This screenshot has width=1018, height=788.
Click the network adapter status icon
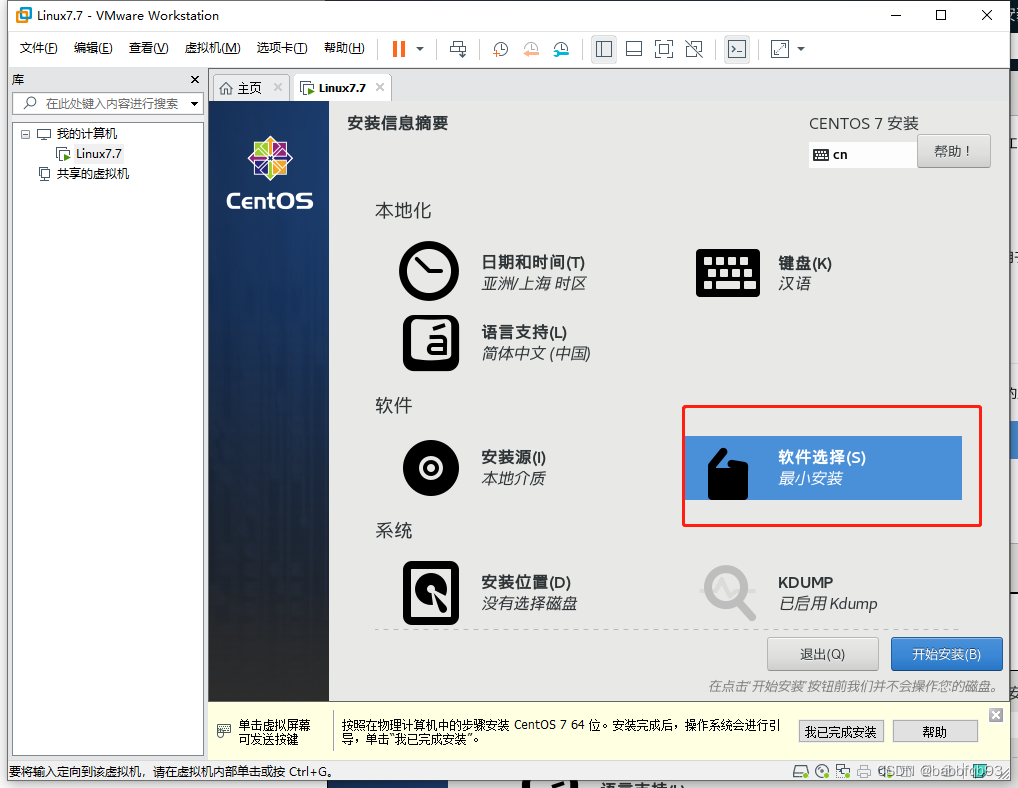click(843, 771)
